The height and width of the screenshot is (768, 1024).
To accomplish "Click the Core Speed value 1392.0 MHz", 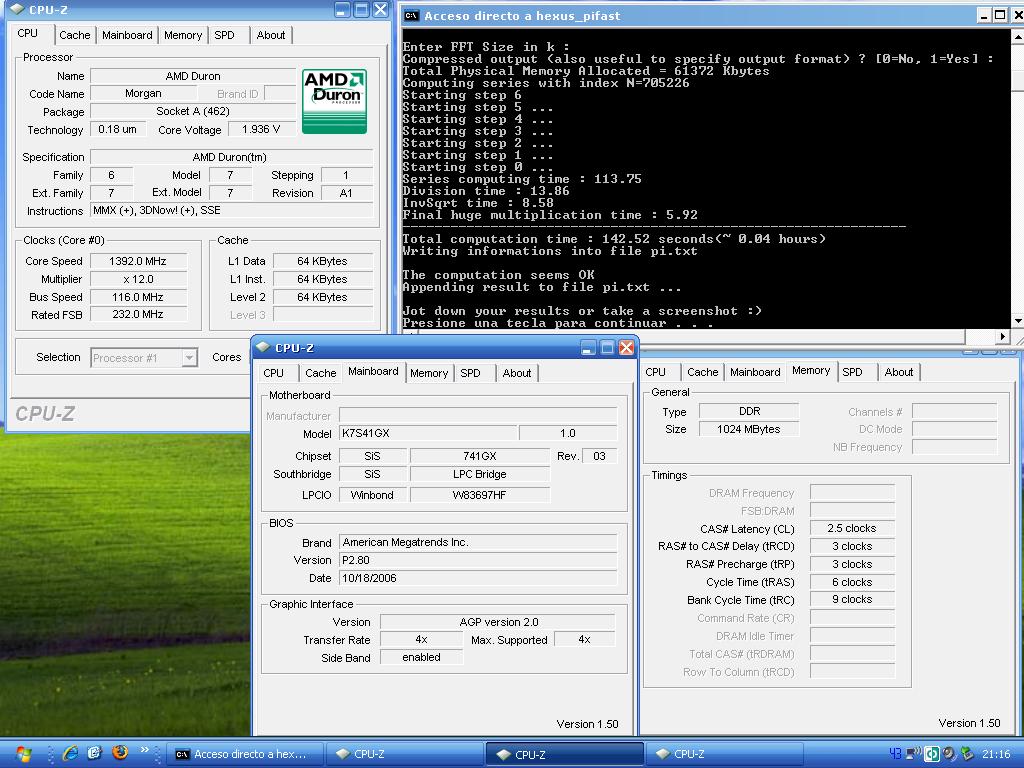I will coord(138,261).
